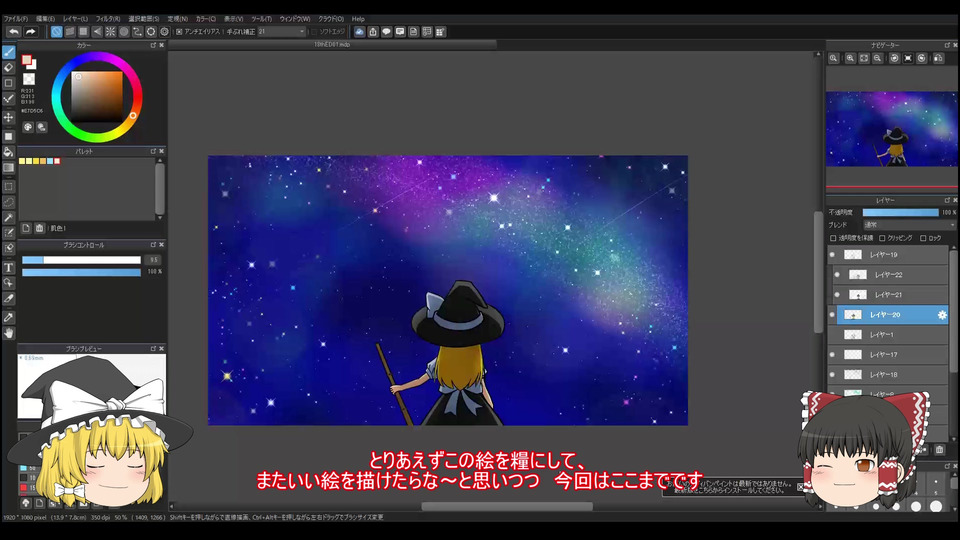Select the Dot tool (square outline icon)
This screenshot has width=960, height=540.
pos(9,83)
